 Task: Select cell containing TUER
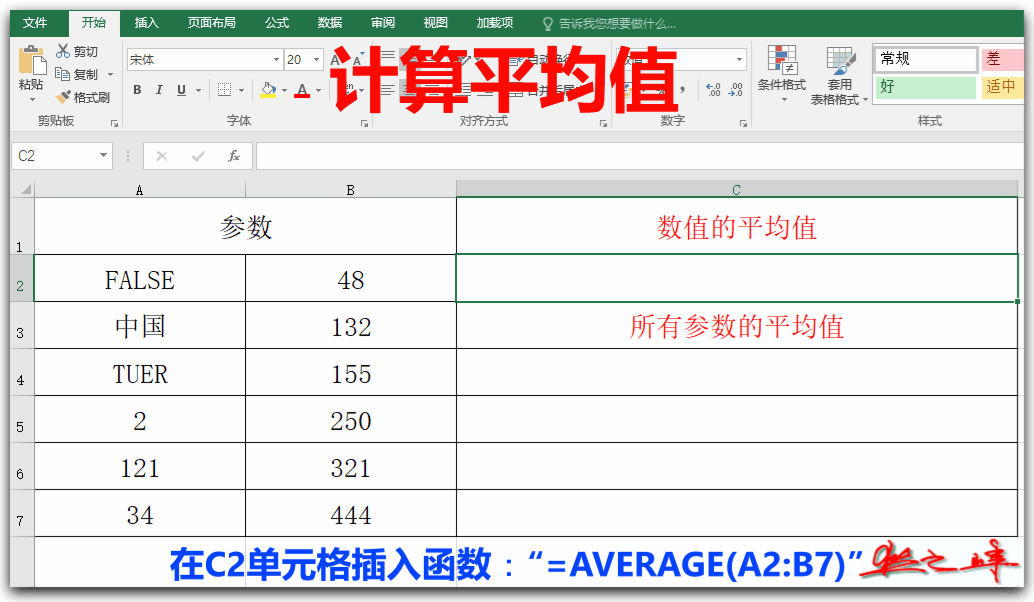pos(140,373)
